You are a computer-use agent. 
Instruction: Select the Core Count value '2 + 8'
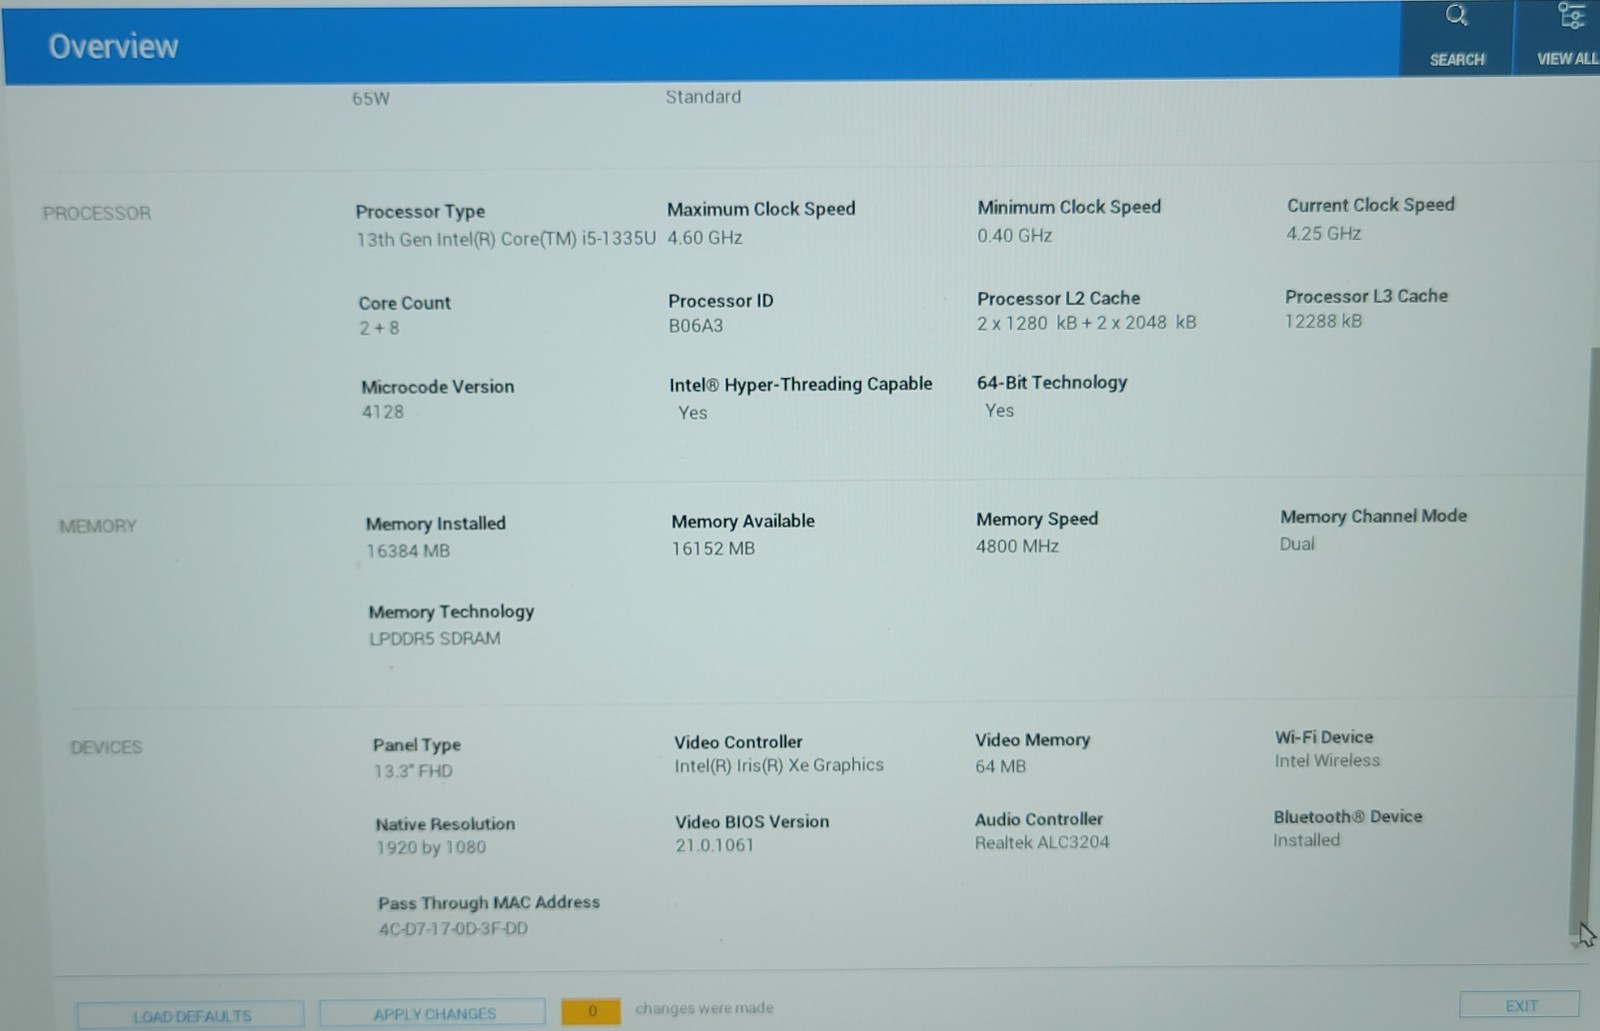(x=379, y=328)
